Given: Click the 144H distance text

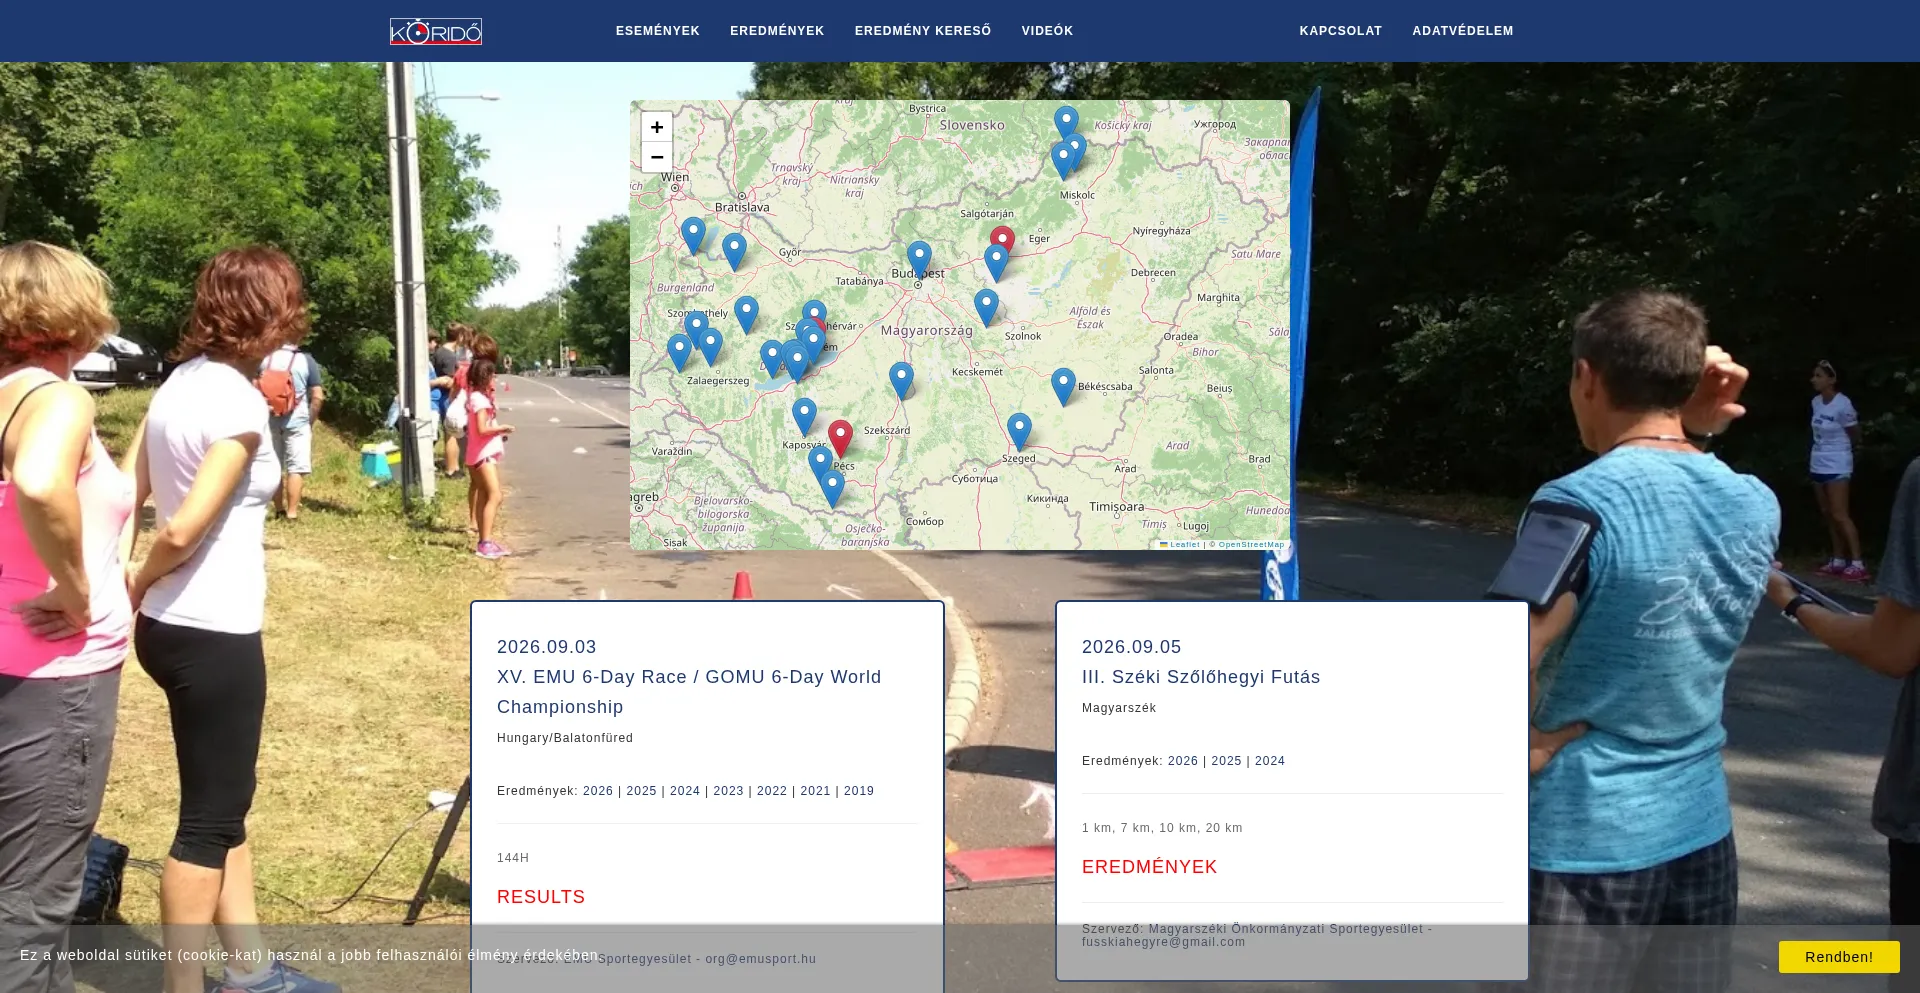Looking at the screenshot, I should click(x=513, y=858).
